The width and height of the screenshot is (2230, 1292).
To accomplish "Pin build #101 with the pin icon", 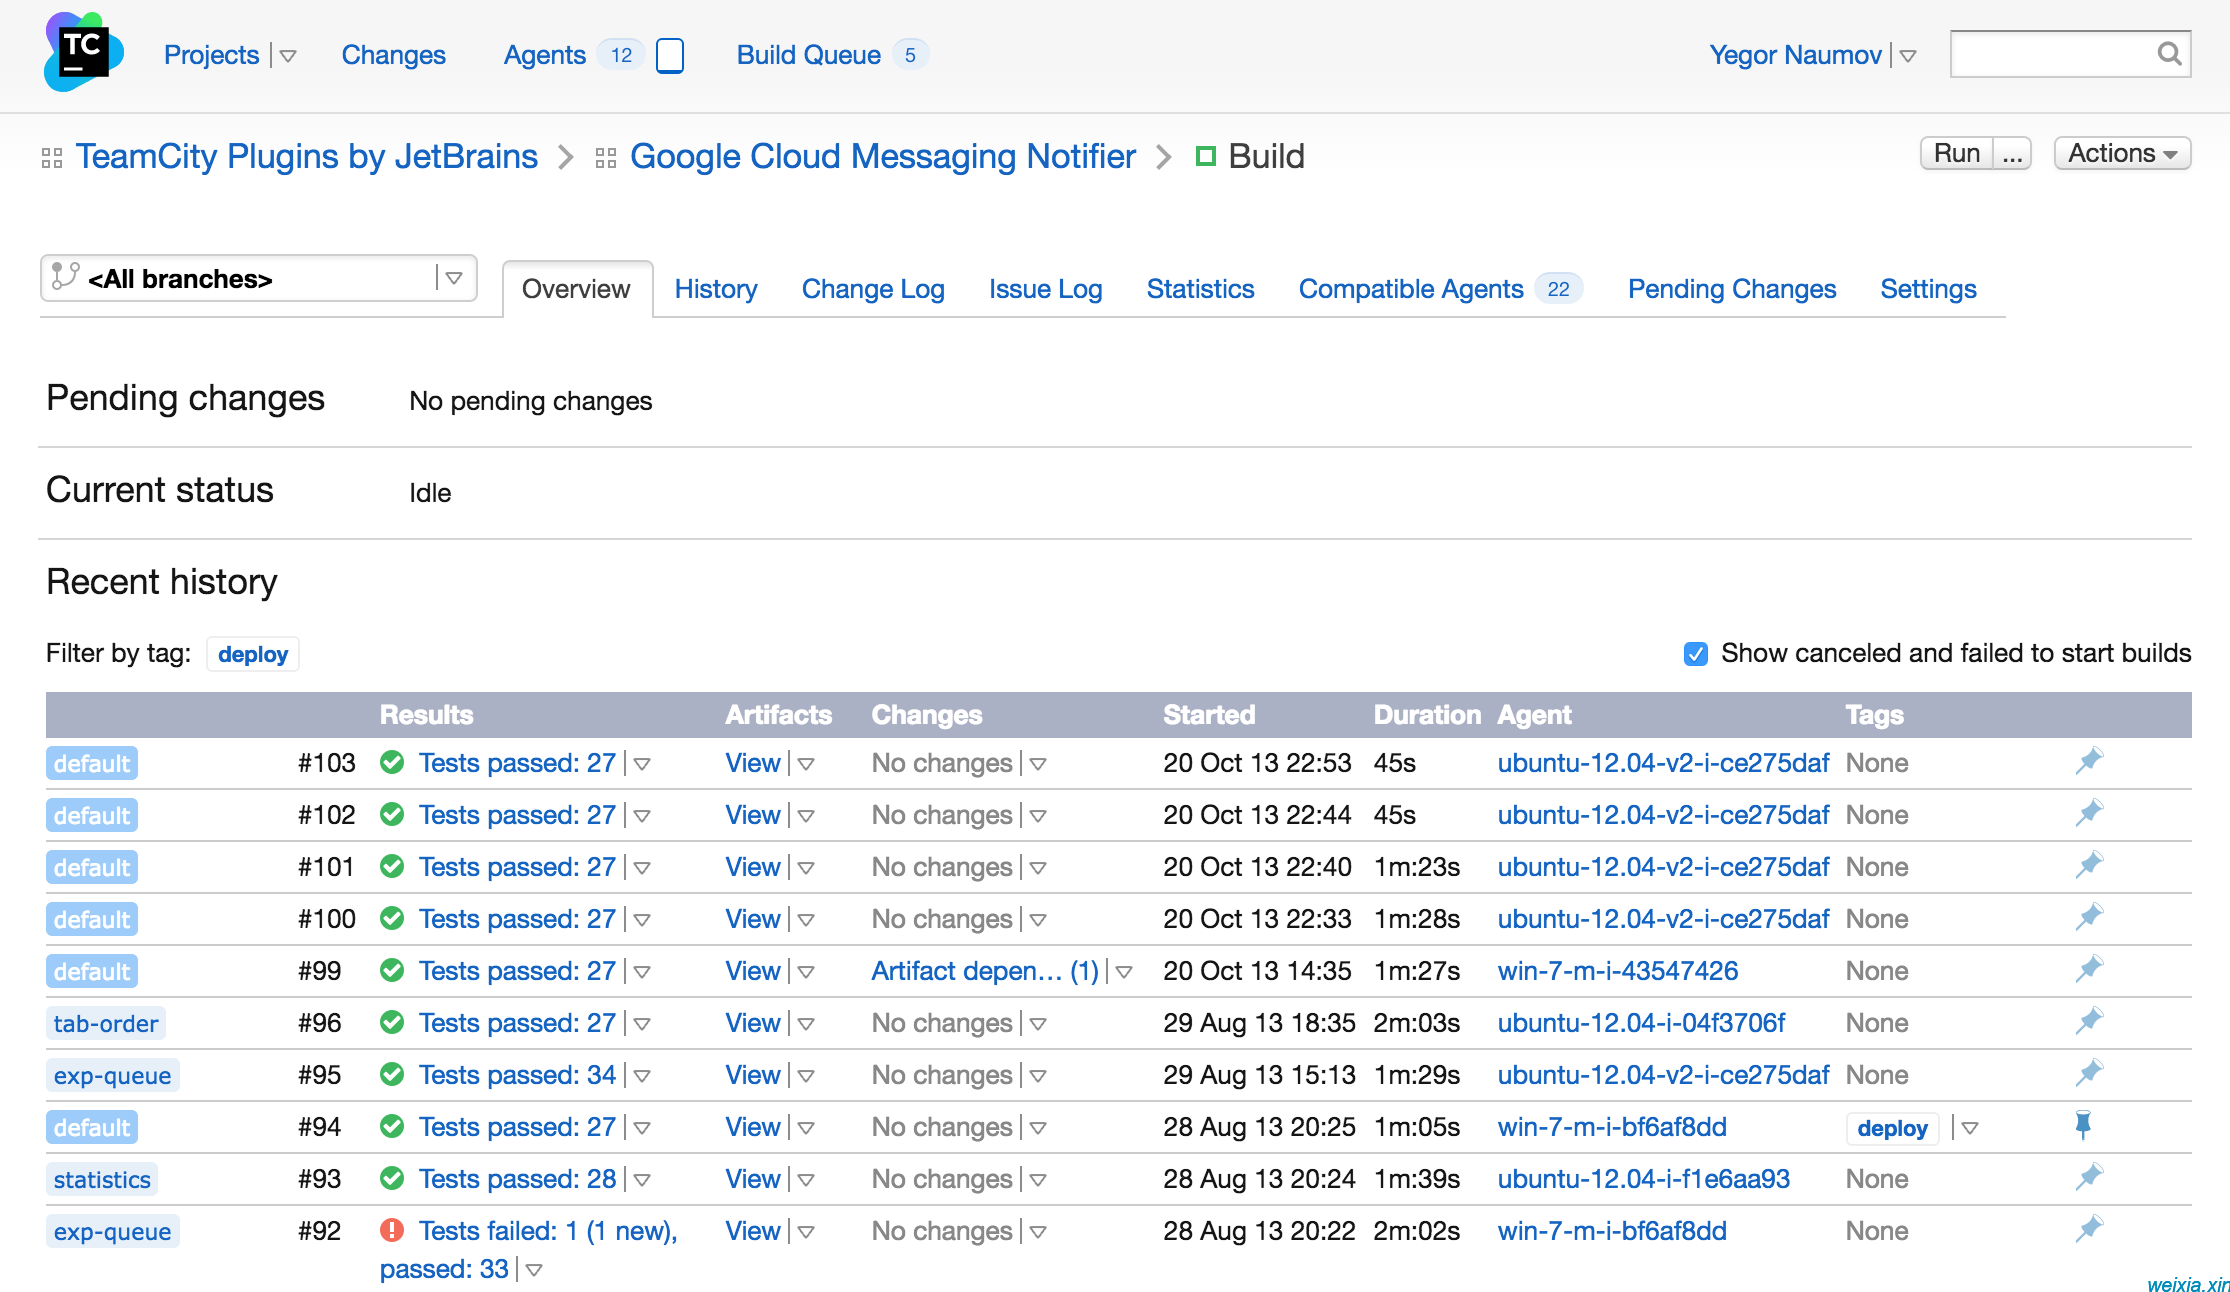I will tap(2089, 866).
